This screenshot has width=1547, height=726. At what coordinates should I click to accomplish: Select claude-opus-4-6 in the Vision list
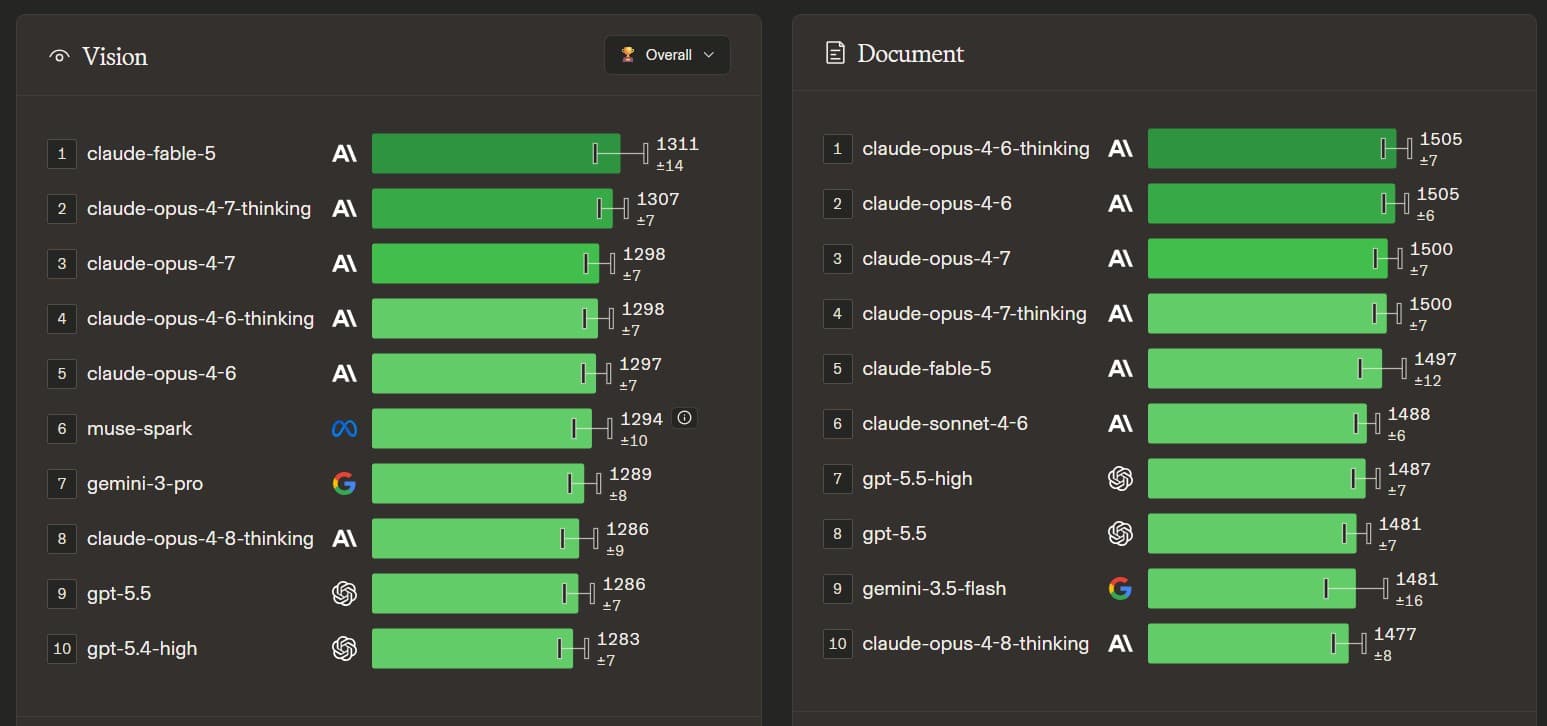tap(162, 374)
